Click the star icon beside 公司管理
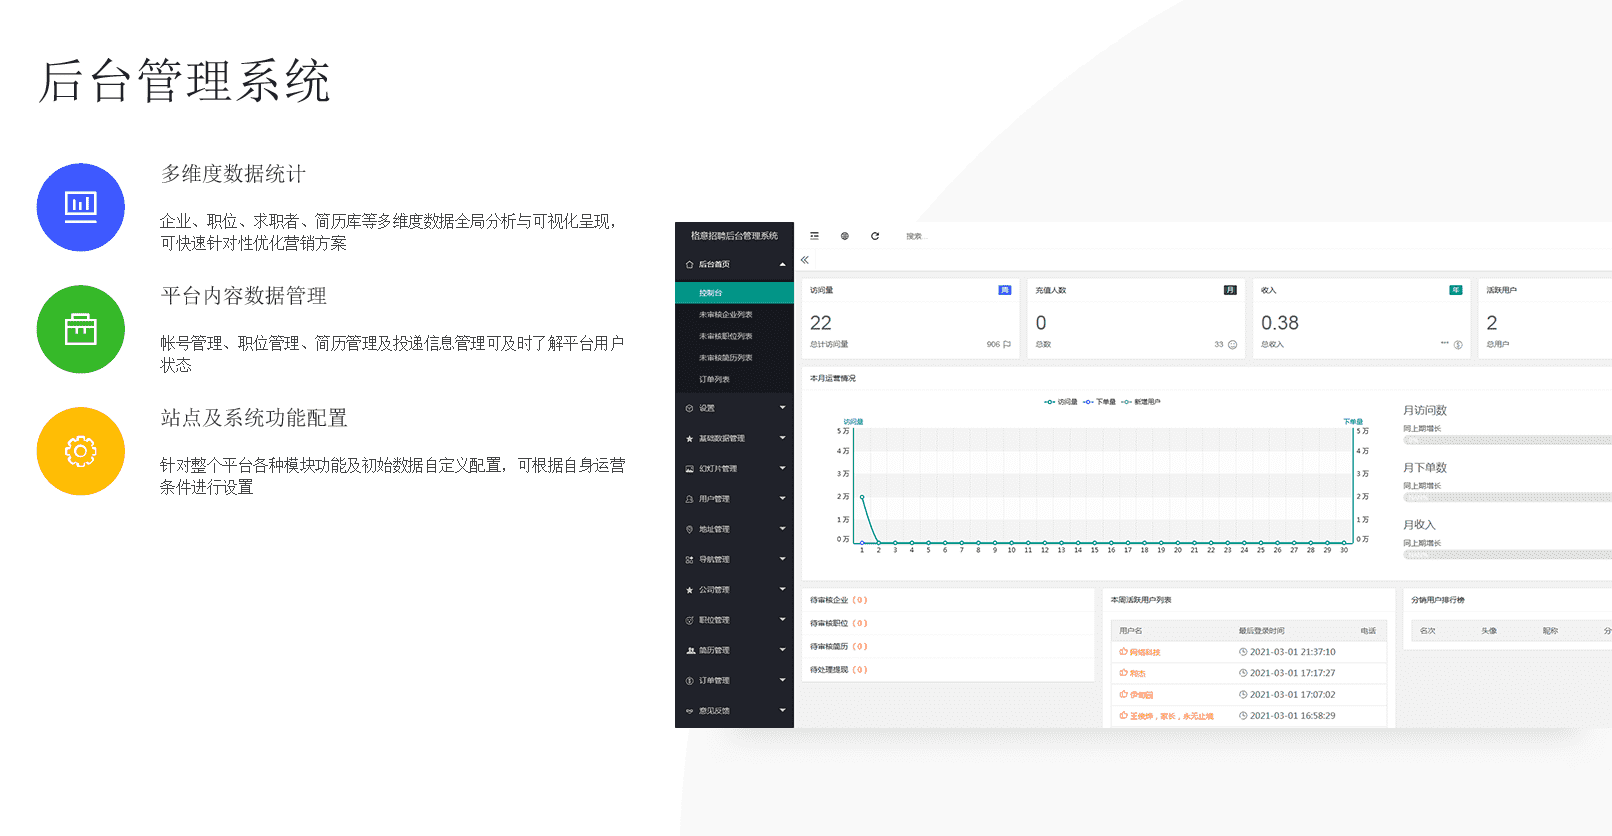This screenshot has width=1612, height=836. click(x=690, y=590)
